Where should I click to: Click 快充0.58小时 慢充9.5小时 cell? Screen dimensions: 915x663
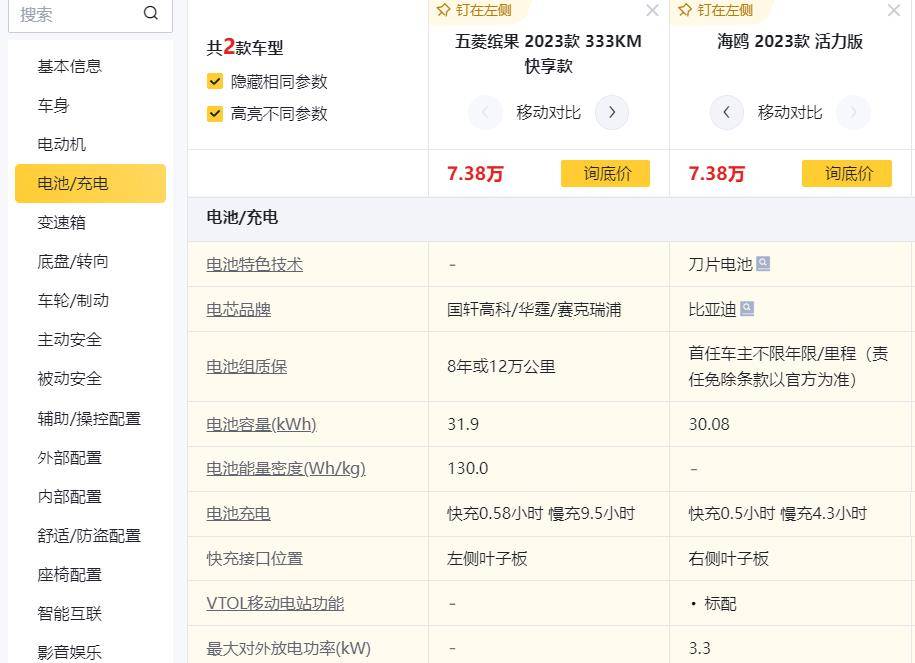(x=541, y=514)
